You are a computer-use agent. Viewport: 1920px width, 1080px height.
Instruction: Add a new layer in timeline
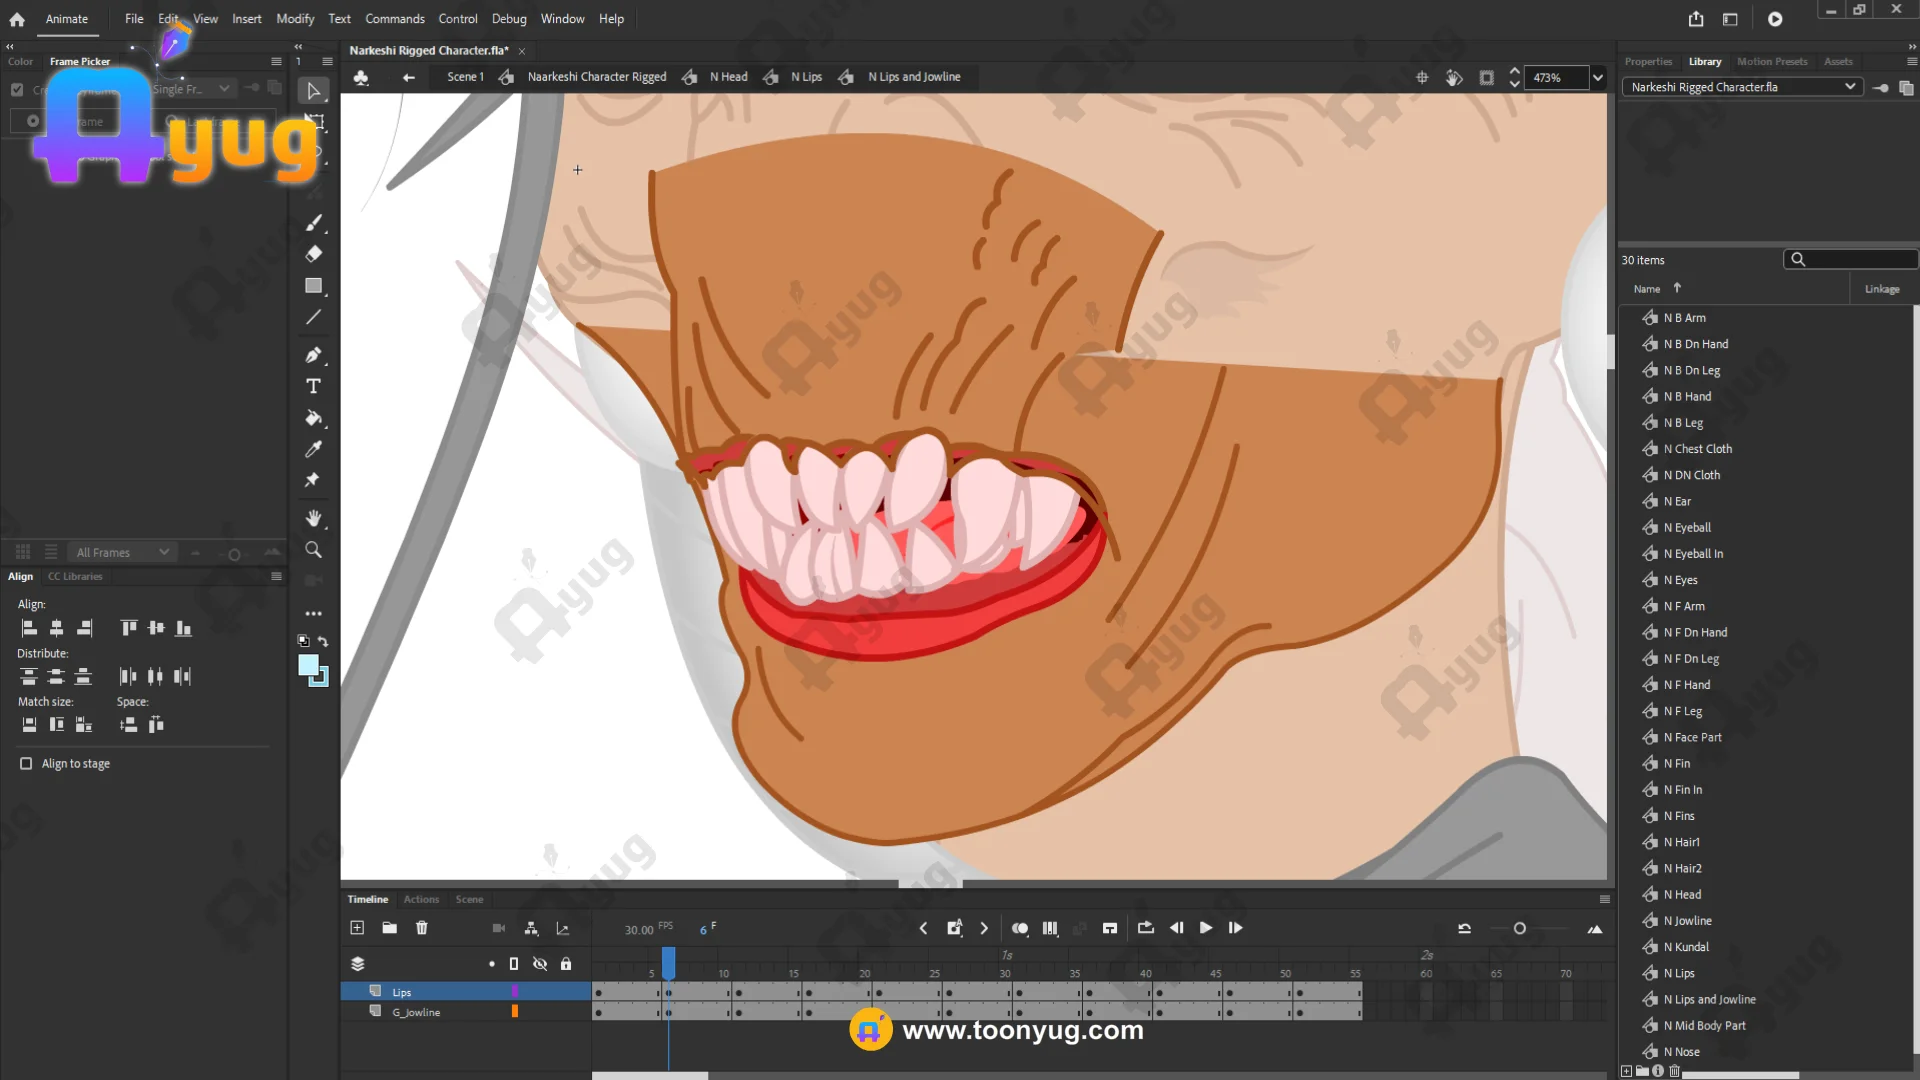tap(357, 928)
